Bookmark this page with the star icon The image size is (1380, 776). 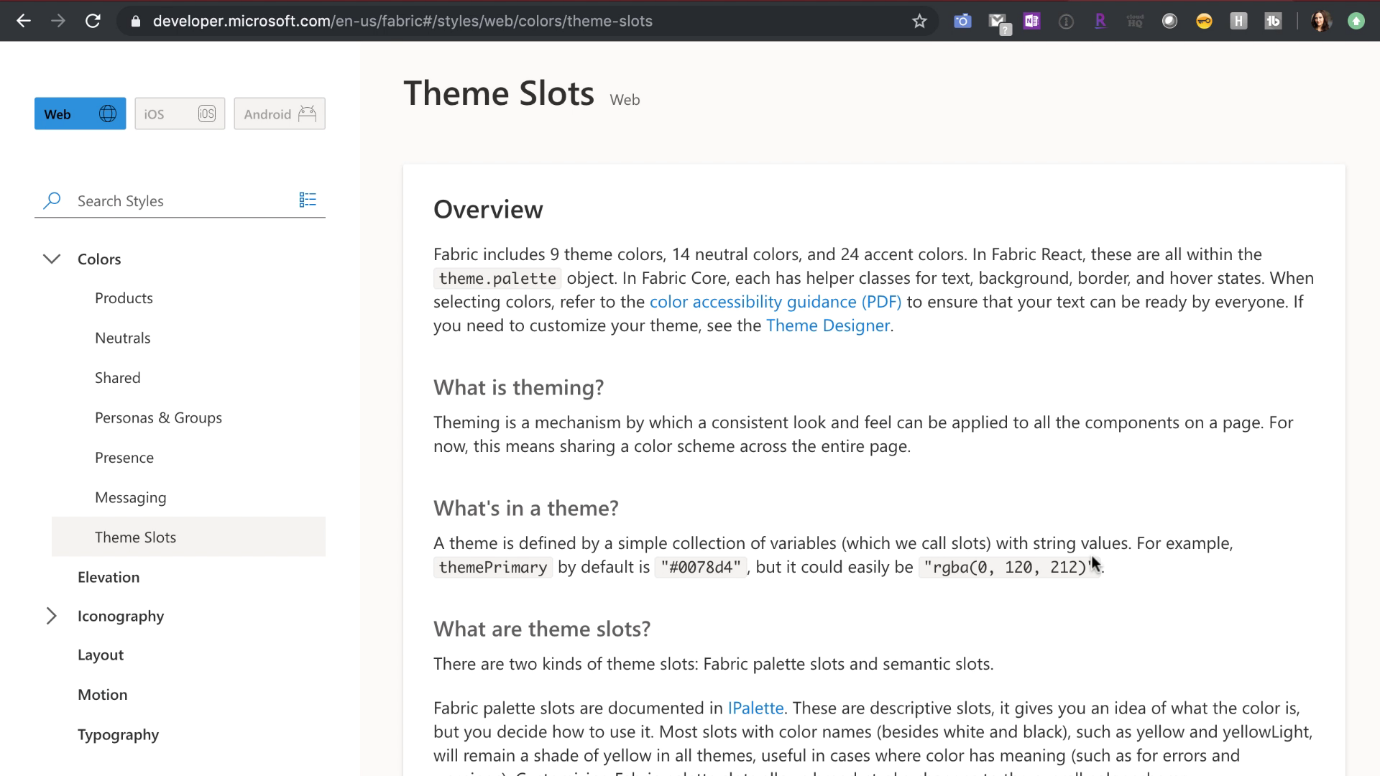pyautogui.click(x=920, y=21)
